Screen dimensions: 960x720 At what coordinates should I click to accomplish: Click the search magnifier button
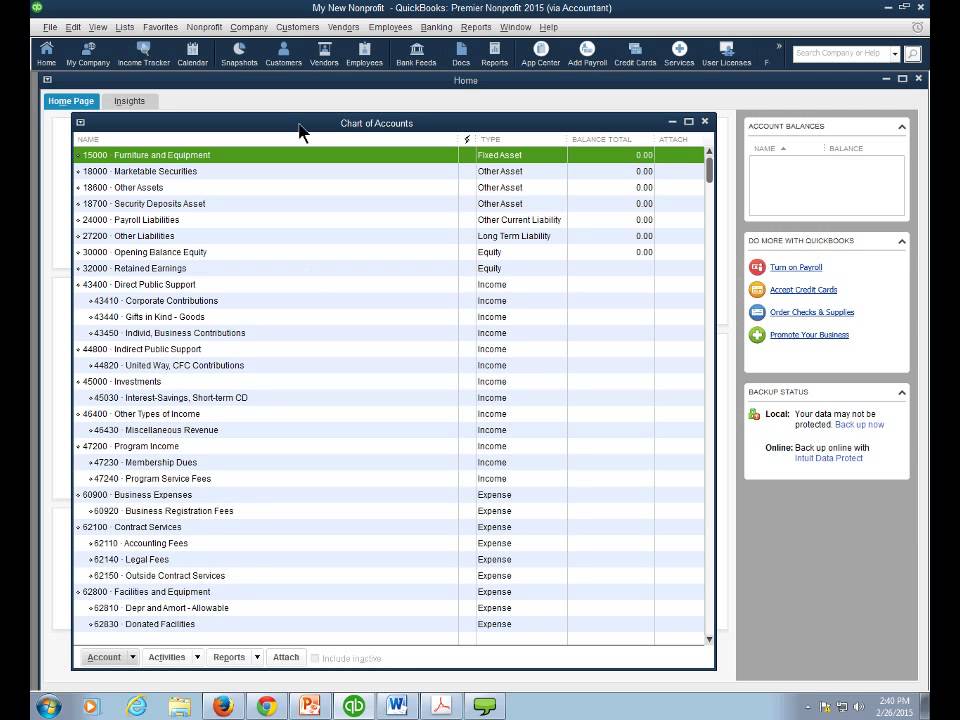click(x=912, y=54)
